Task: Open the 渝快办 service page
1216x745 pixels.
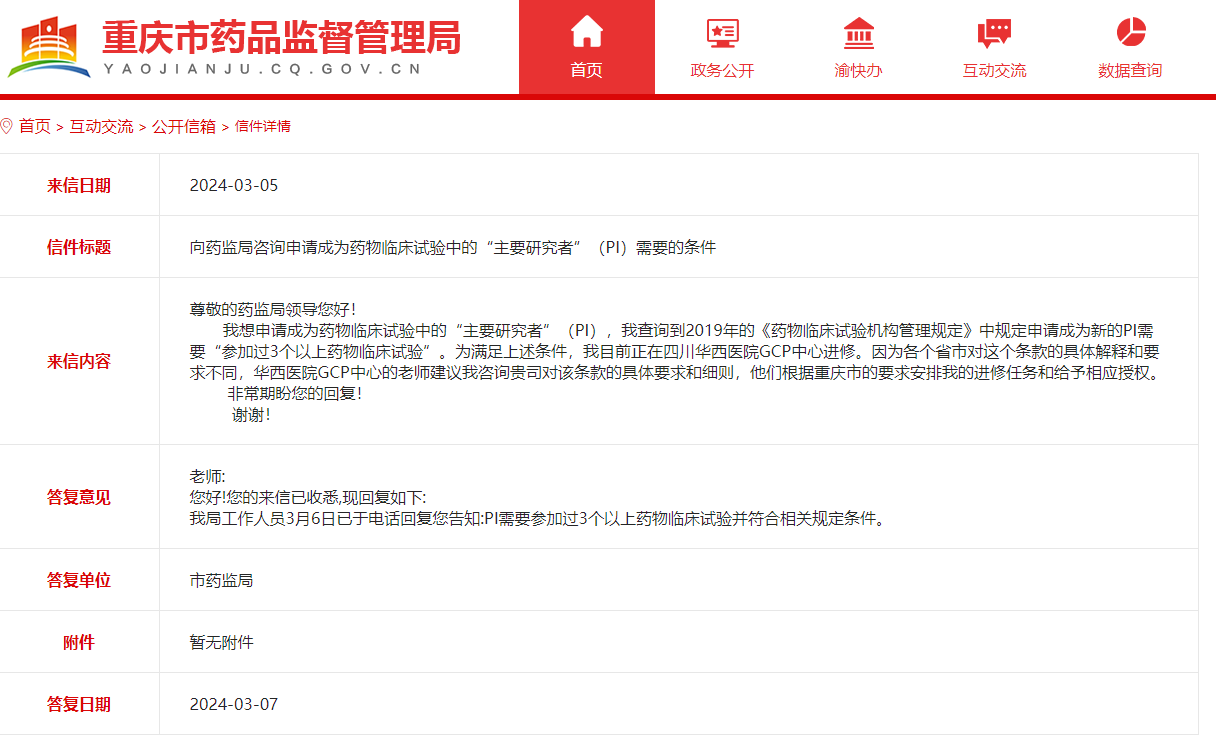Action: coord(857,69)
